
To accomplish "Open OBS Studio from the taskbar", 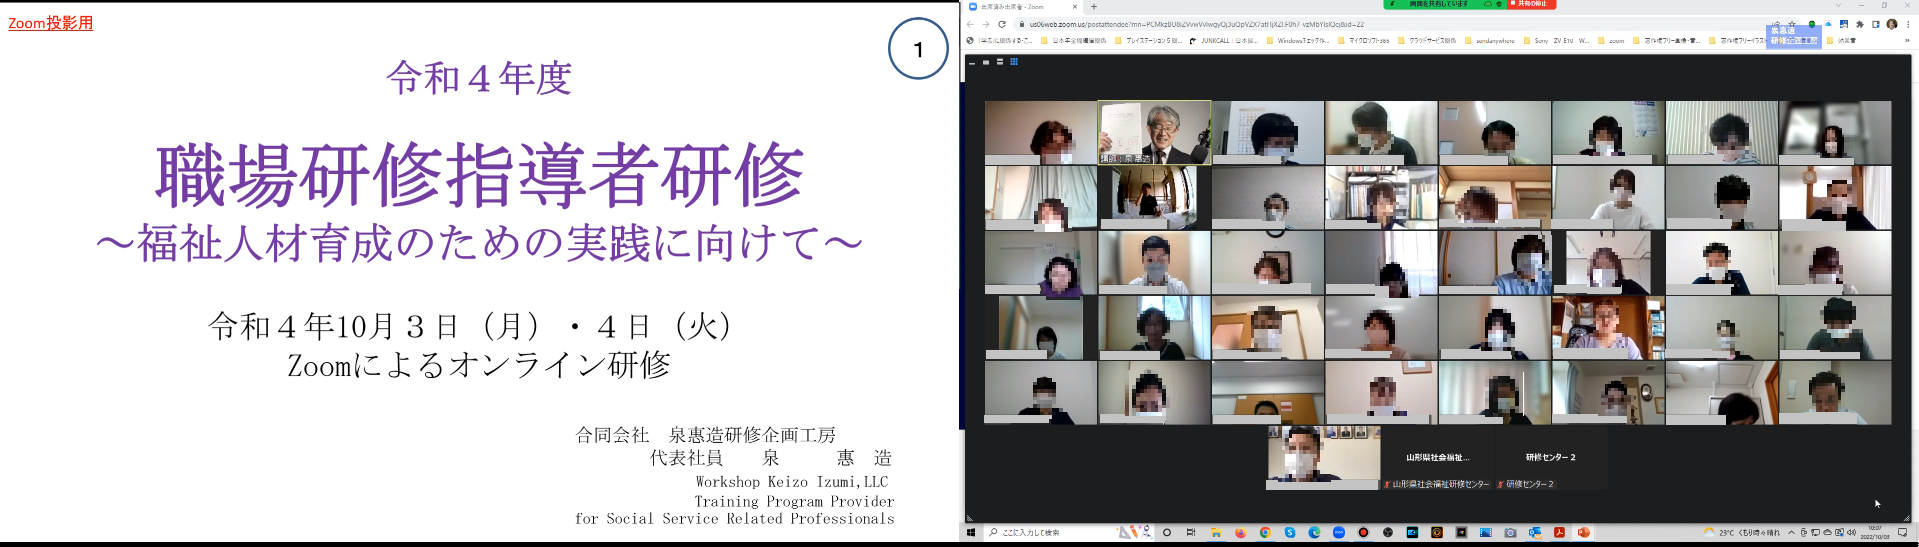I will point(1388,532).
